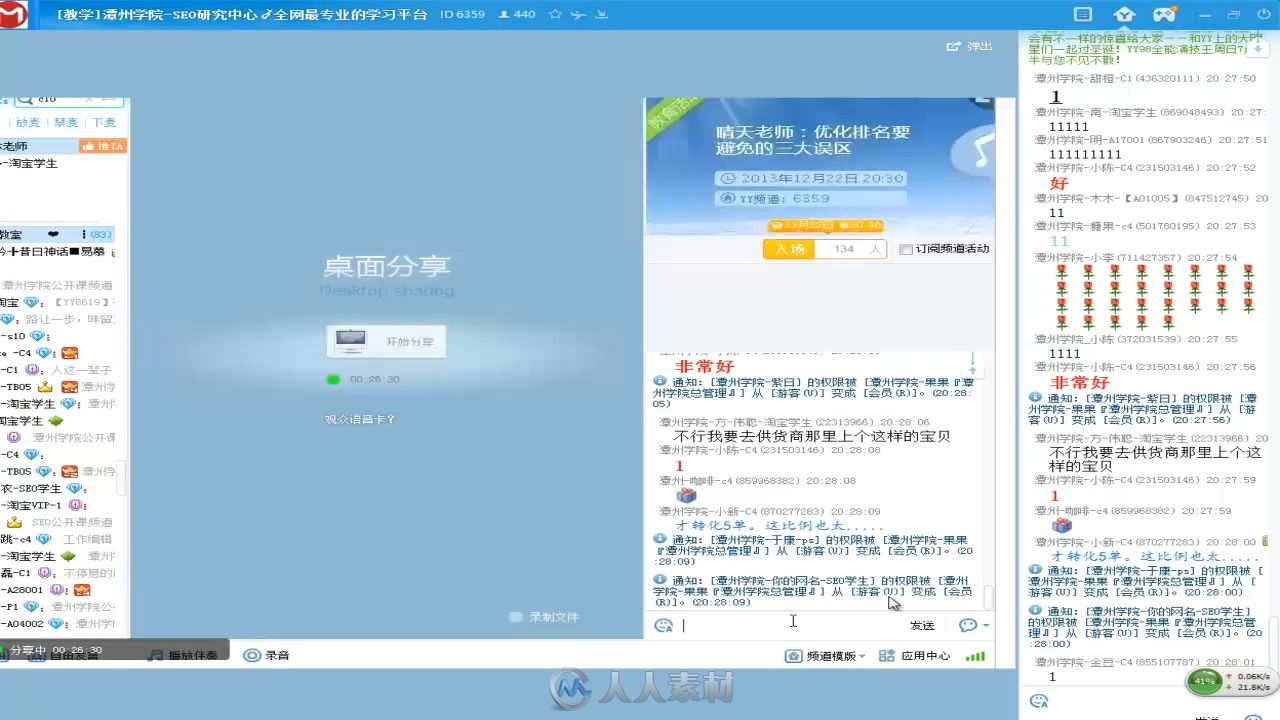
Task: Click the emoticon icon in center chat input
Action: (663, 626)
